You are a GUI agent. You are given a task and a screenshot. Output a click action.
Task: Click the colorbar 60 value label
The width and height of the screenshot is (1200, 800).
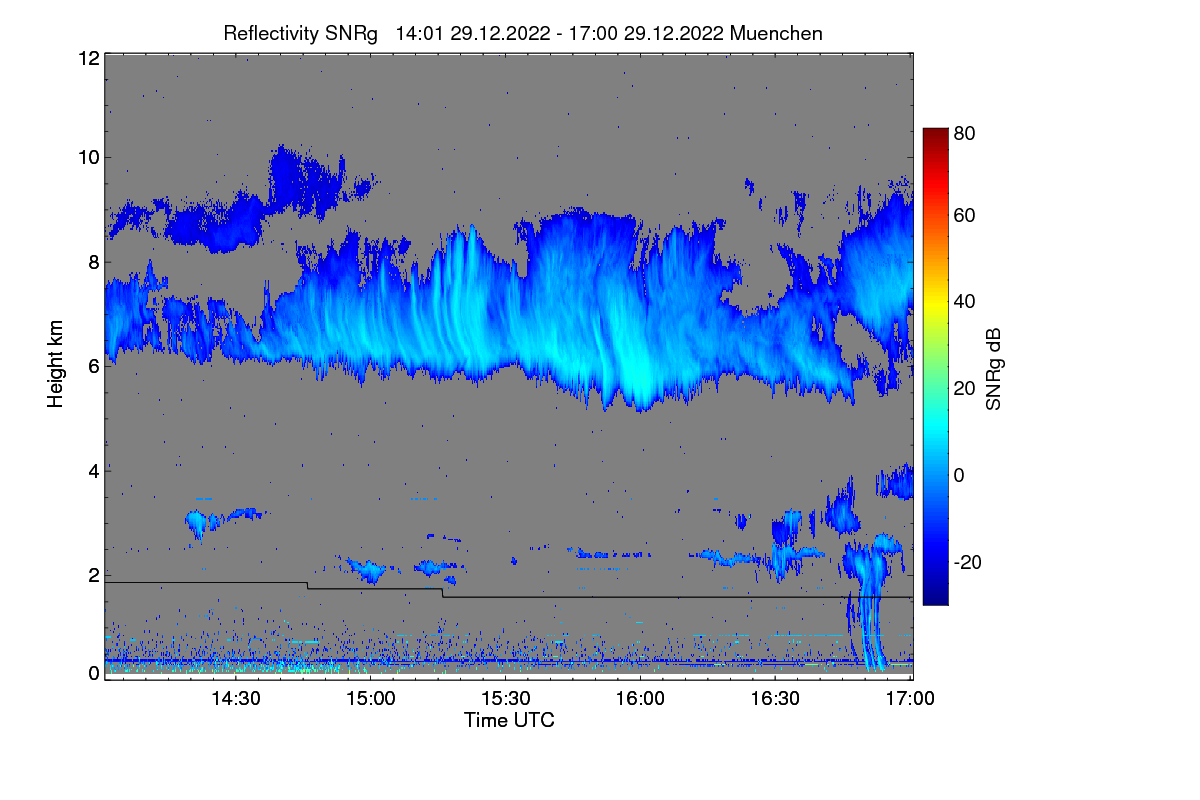pyautogui.click(x=964, y=216)
